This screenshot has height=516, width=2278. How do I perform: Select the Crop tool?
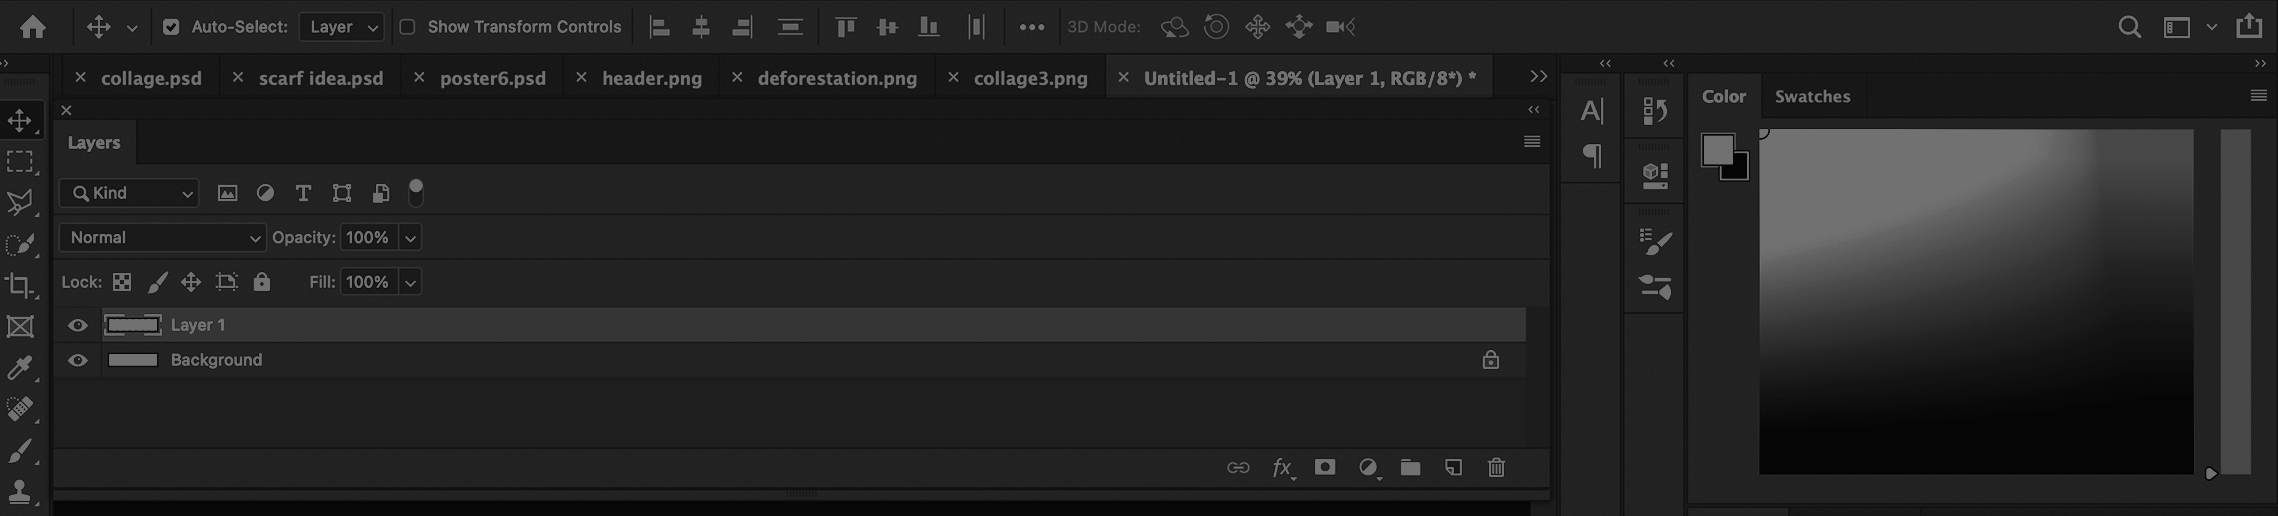coord(19,286)
